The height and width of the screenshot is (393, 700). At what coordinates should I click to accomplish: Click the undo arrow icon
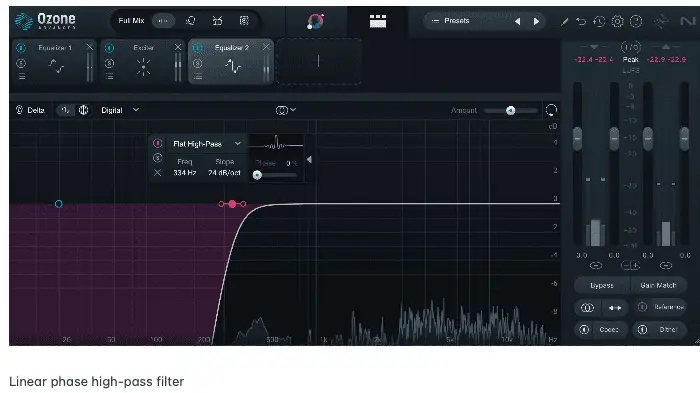[x=581, y=21]
